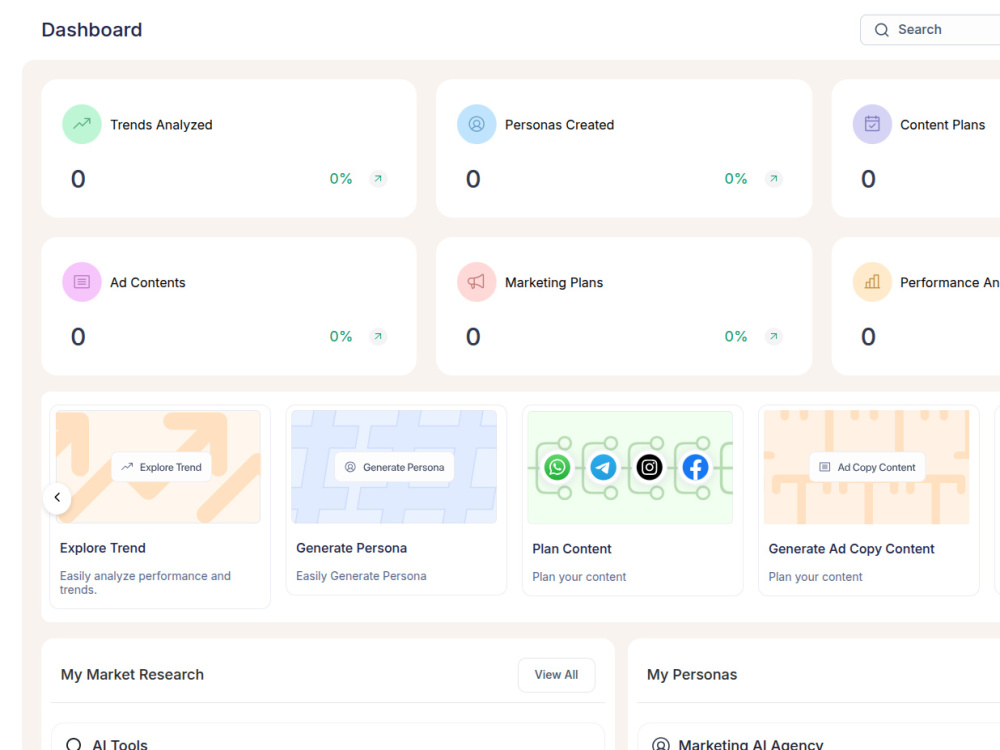
Task: Click the 0% value on Marketing Plans
Action: point(736,336)
